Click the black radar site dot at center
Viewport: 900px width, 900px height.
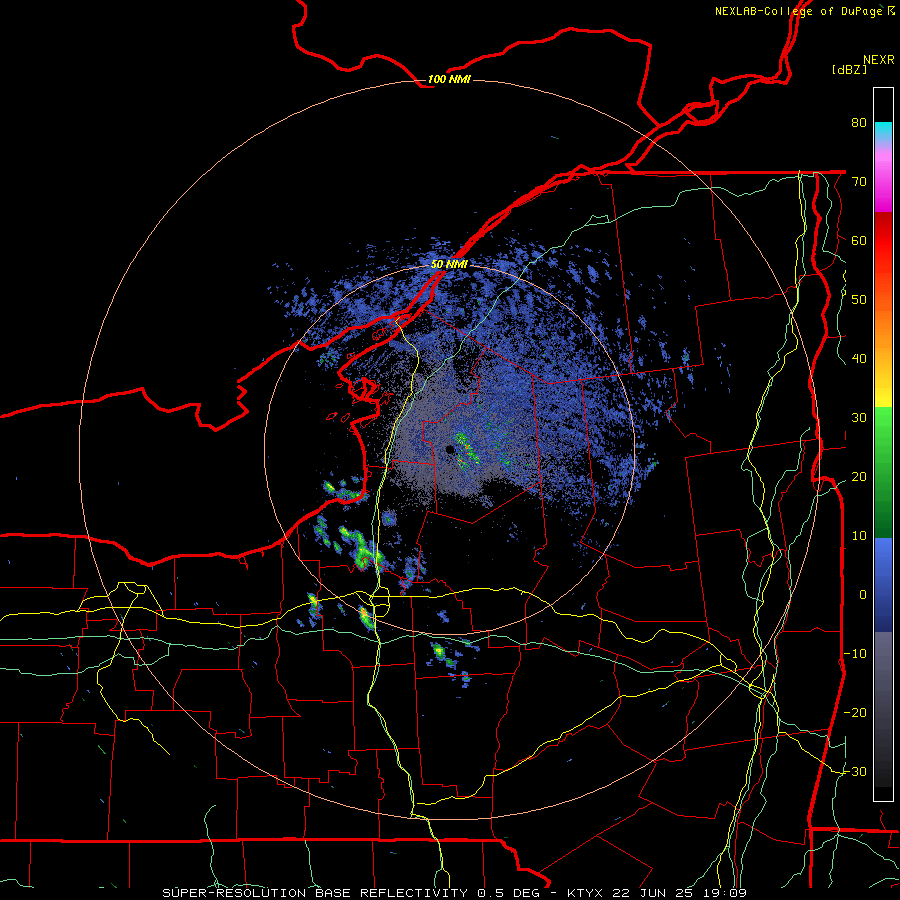(x=450, y=449)
